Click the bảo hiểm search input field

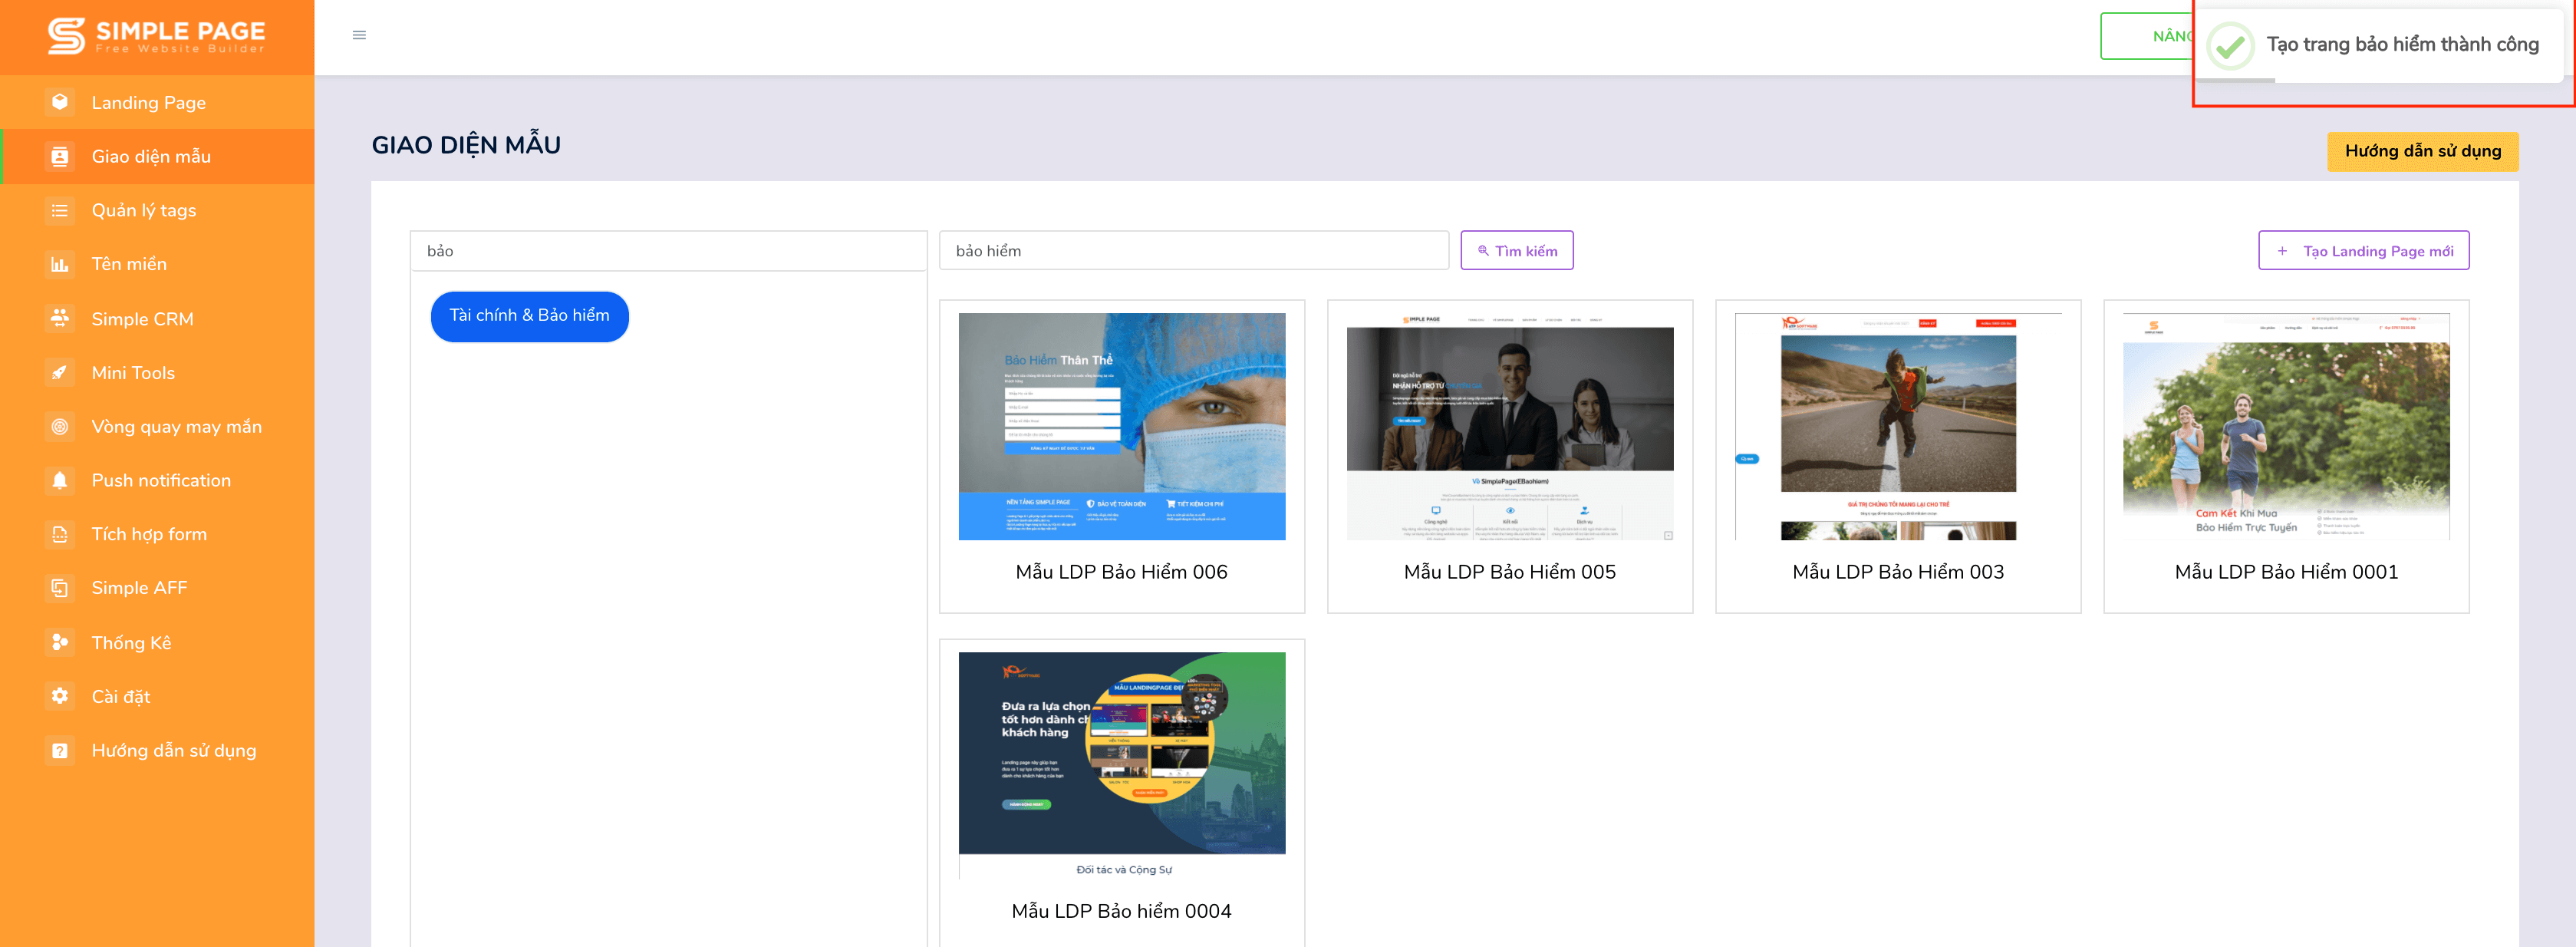pos(1194,250)
